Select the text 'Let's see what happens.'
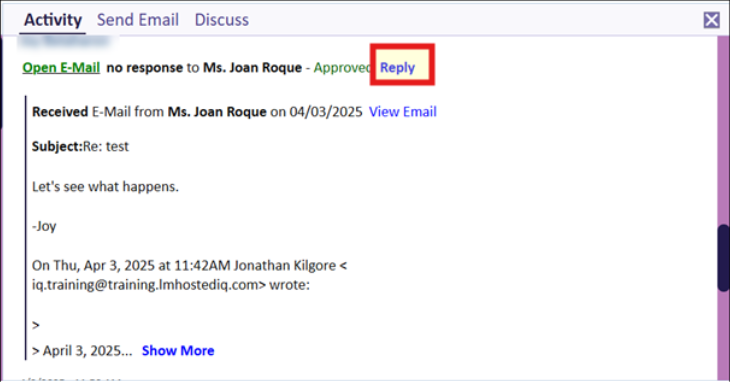 click(105, 187)
